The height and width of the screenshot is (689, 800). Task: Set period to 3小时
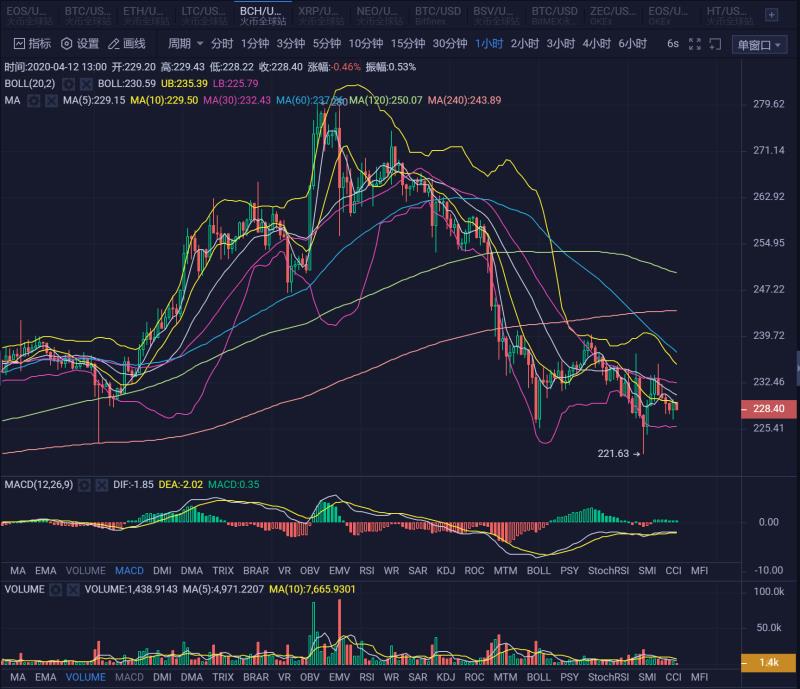561,44
